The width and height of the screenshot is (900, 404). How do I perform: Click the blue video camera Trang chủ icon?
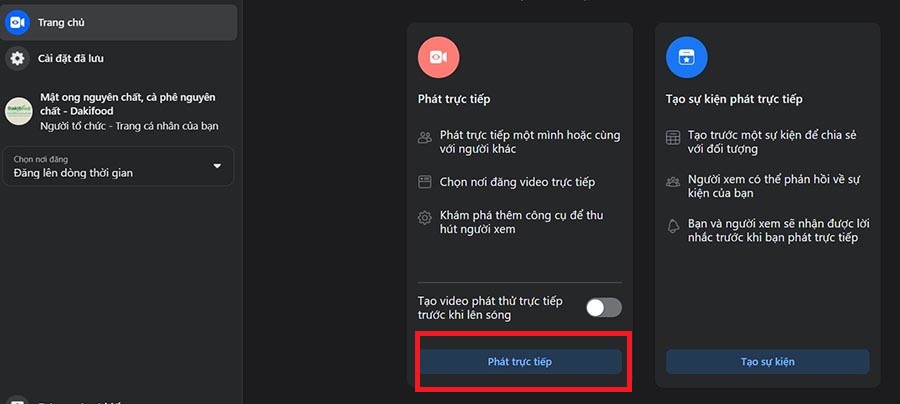[17, 22]
